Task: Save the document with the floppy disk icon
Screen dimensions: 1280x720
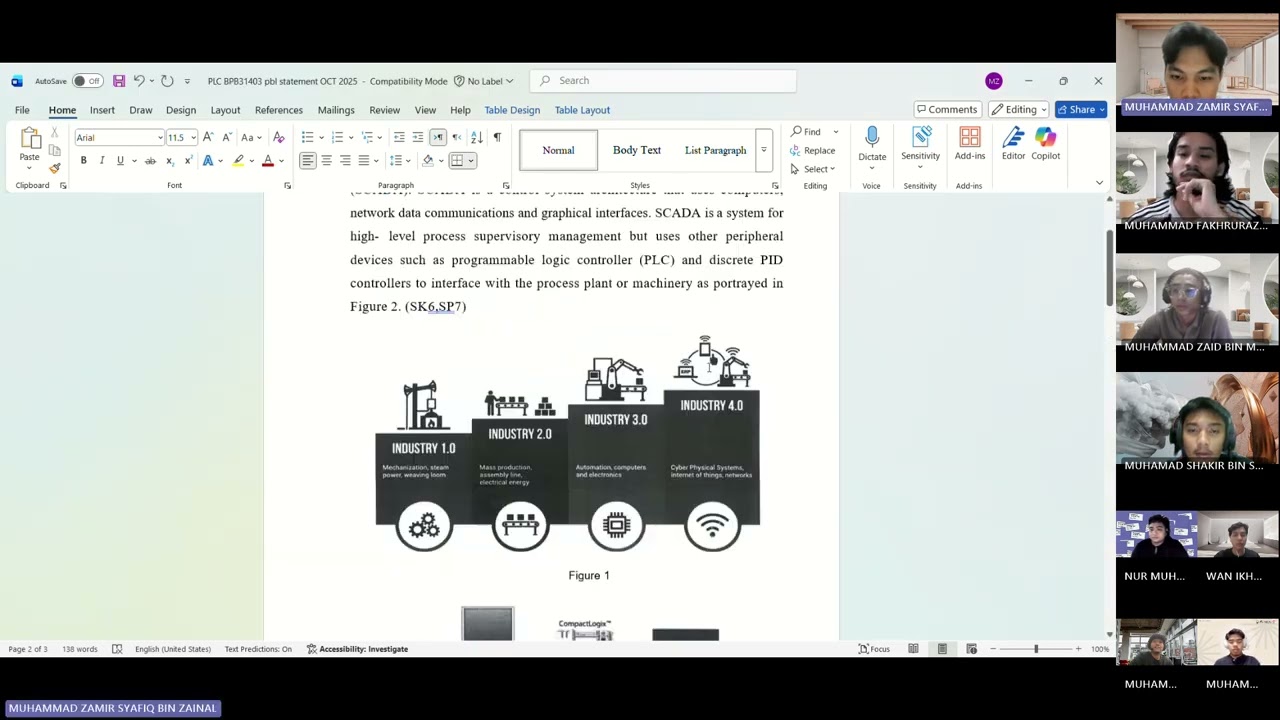Action: click(119, 81)
